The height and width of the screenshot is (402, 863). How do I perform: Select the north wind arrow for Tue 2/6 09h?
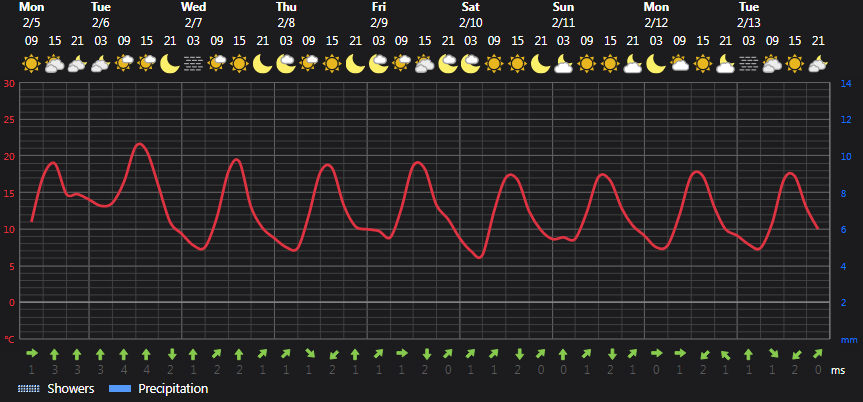pyautogui.click(x=124, y=354)
